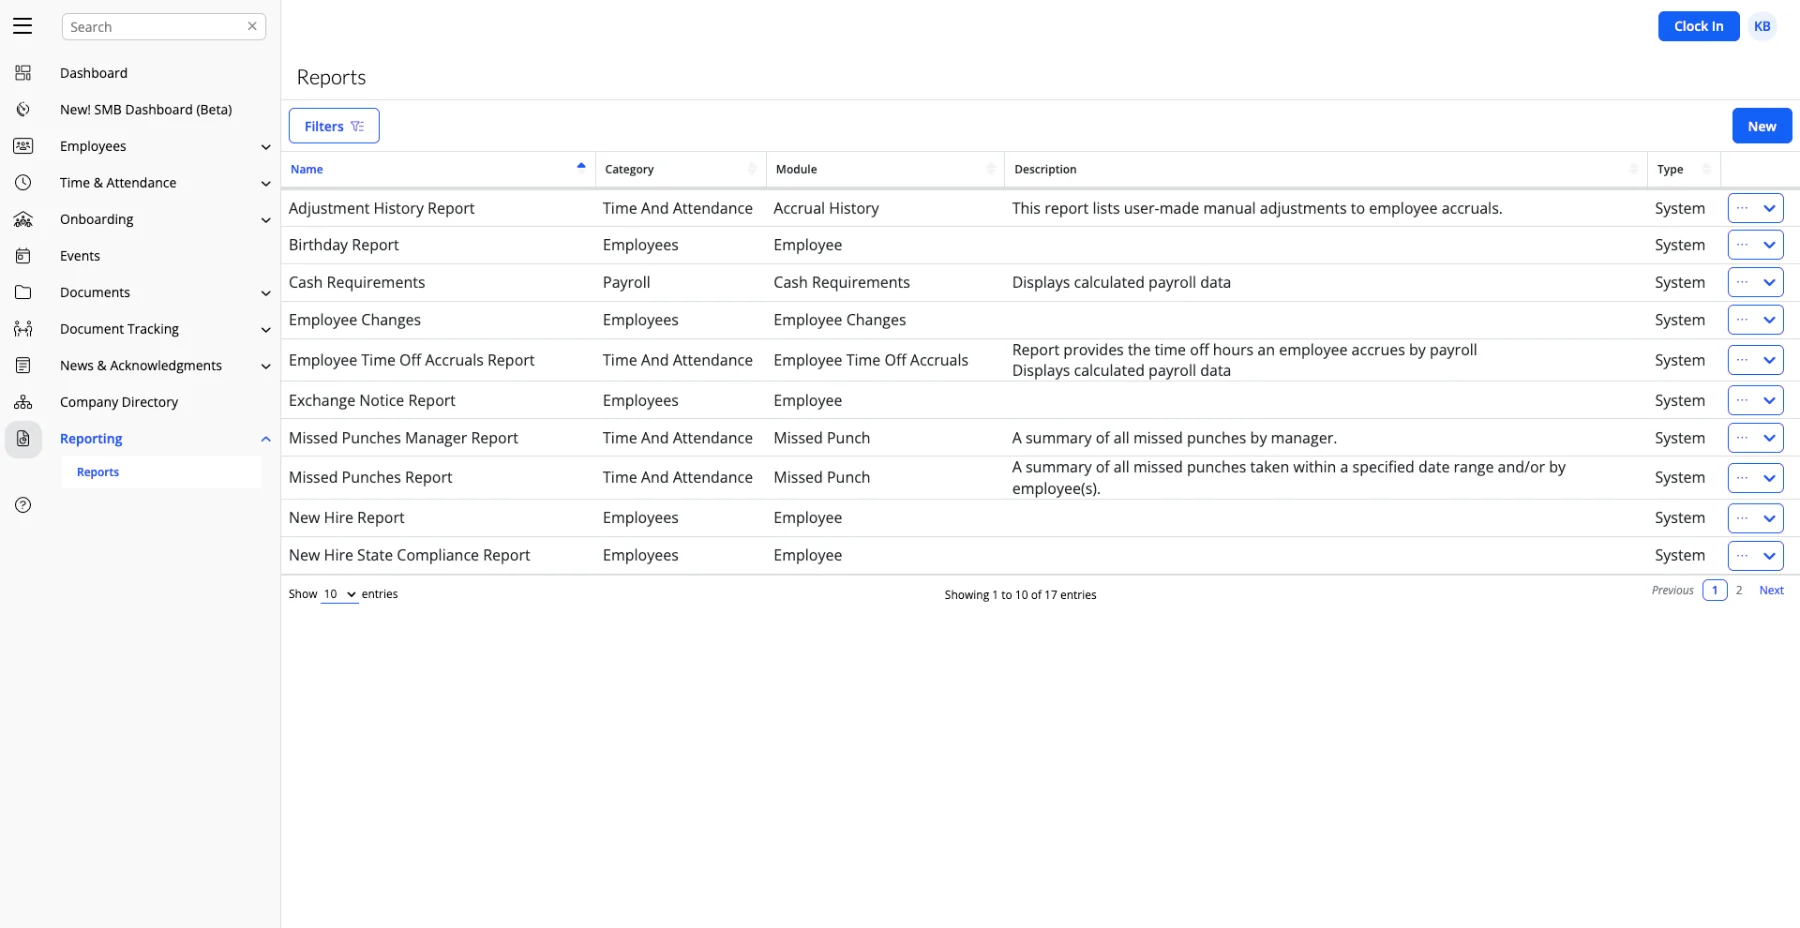This screenshot has width=1800, height=928.
Task: Click the Events calendar icon
Action: 23,256
